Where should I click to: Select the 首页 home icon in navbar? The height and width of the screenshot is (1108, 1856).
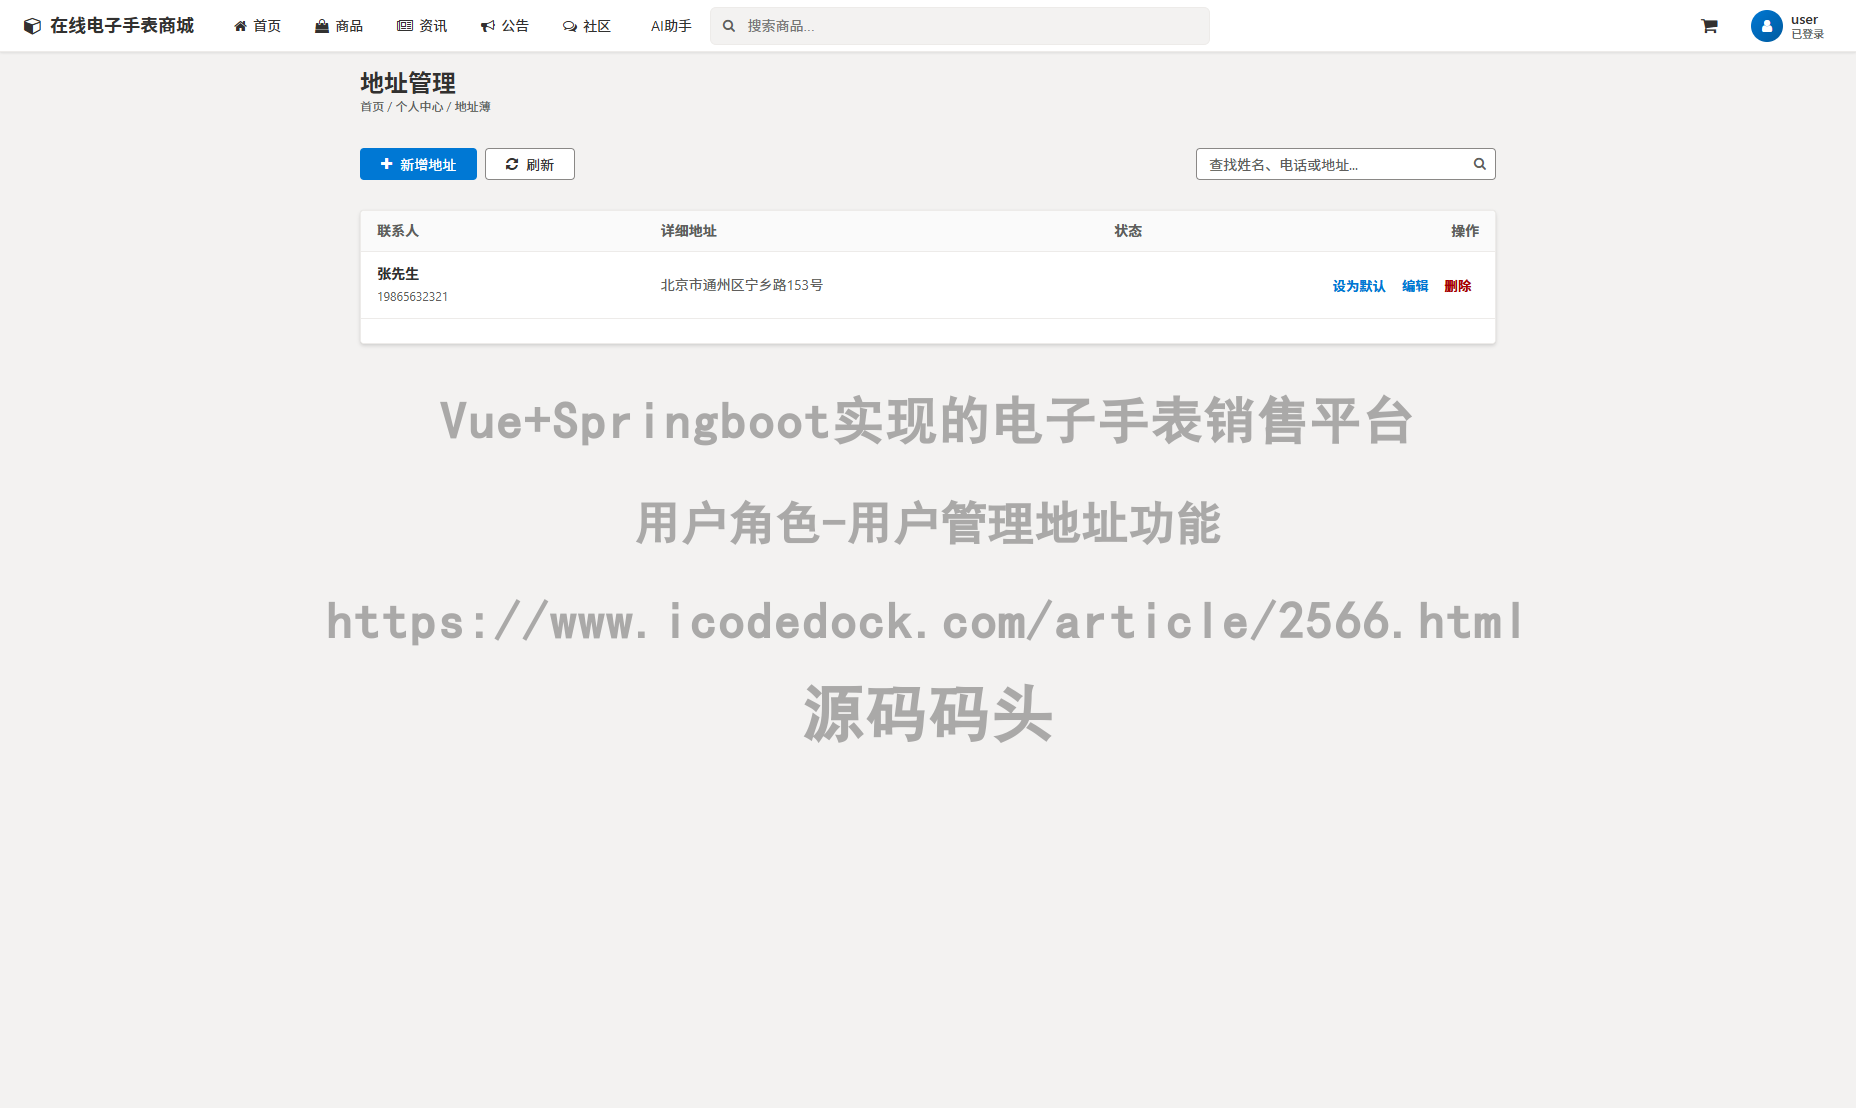(240, 25)
